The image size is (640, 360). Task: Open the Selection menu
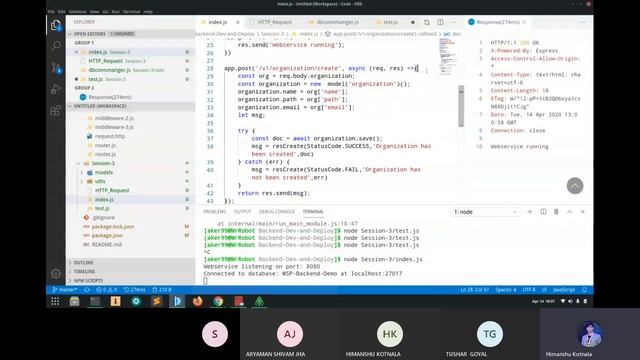coord(77,11)
